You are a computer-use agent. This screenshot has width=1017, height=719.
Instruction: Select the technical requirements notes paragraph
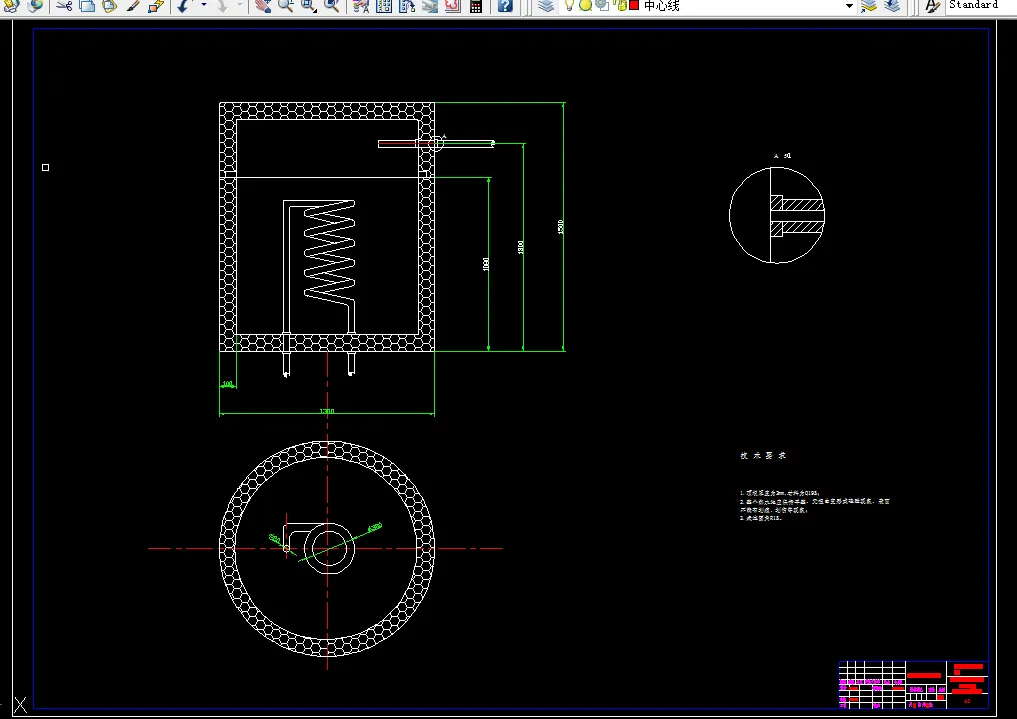(815, 506)
